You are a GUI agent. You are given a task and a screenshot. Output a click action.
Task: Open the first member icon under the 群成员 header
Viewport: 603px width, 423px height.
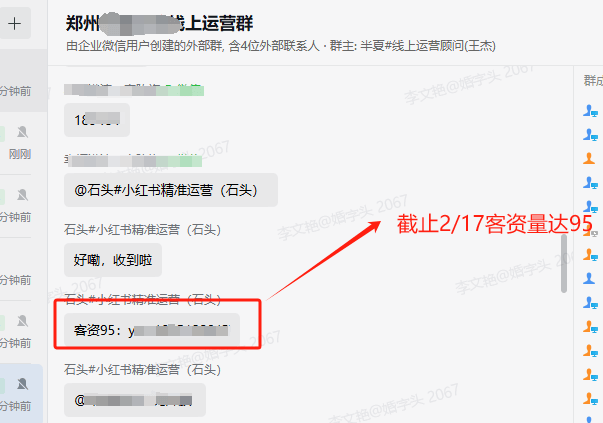pos(590,111)
